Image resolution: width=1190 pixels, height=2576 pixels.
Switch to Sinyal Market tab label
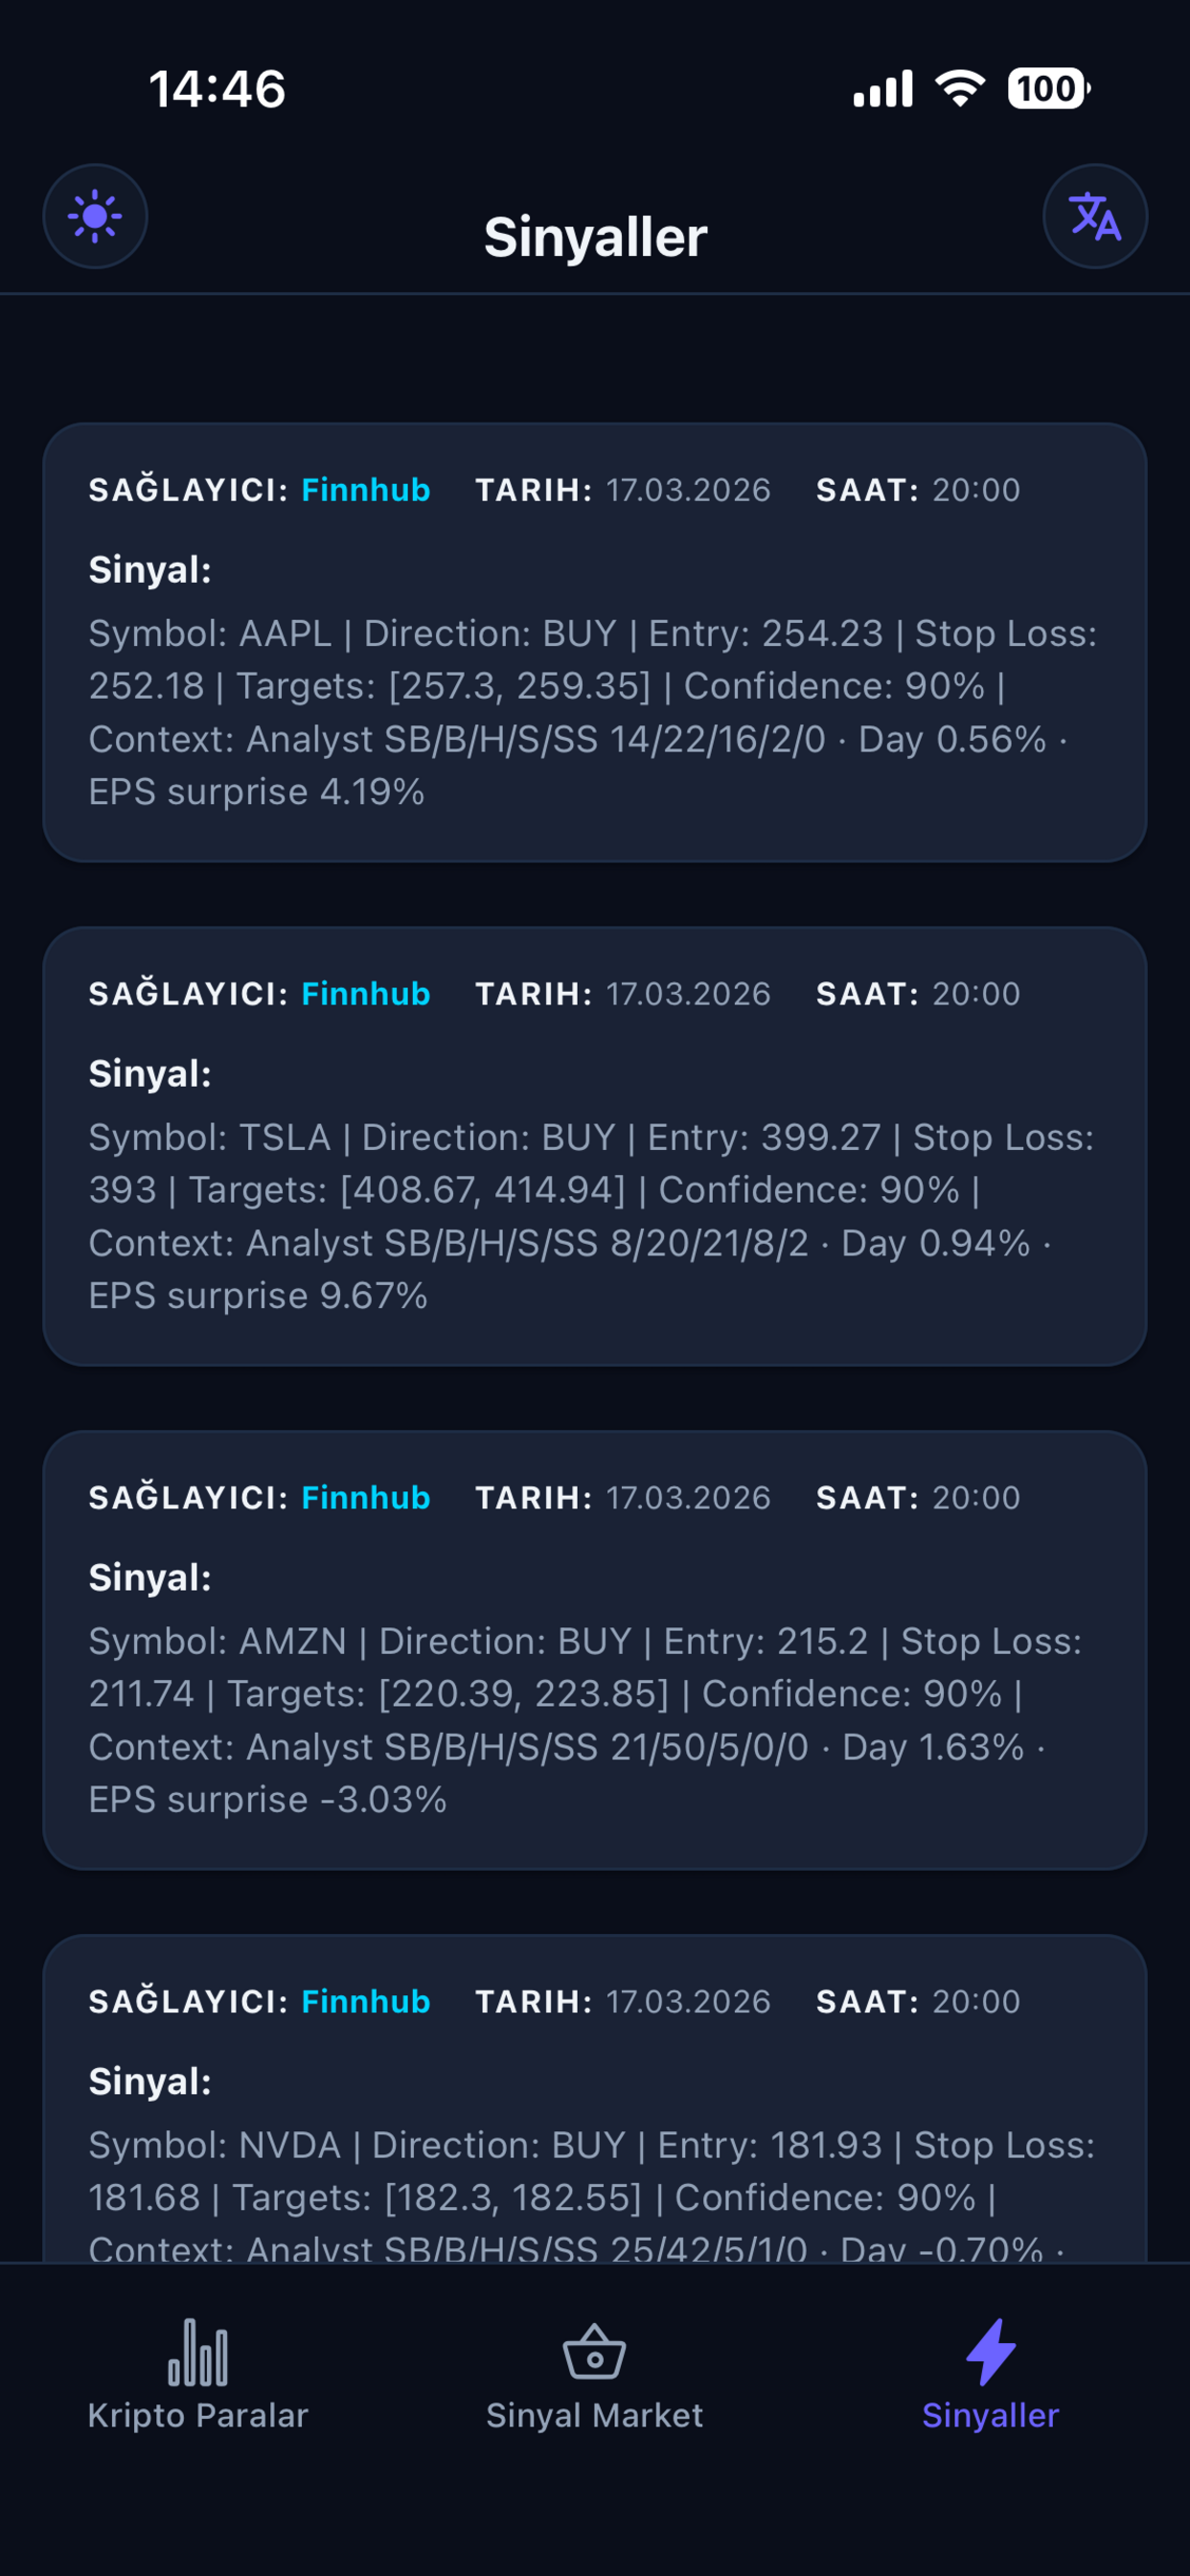click(594, 2416)
